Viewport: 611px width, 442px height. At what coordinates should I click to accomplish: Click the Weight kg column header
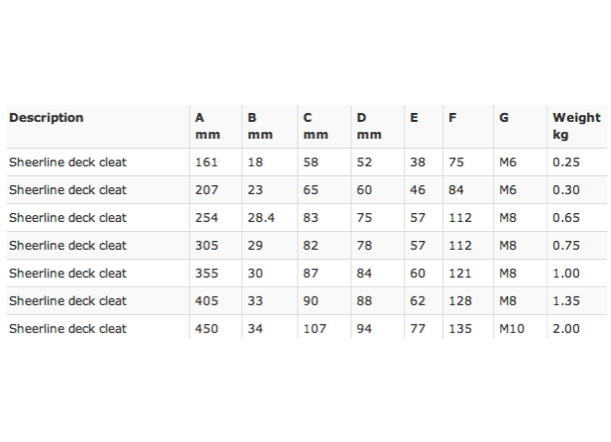coord(576,126)
